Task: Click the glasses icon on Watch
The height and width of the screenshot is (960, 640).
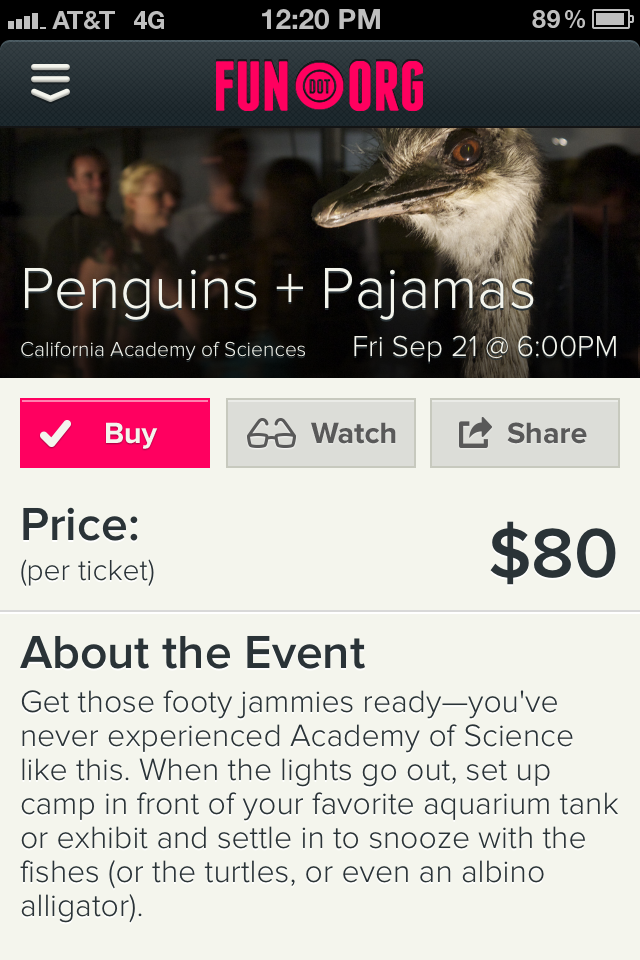Action: [271, 433]
